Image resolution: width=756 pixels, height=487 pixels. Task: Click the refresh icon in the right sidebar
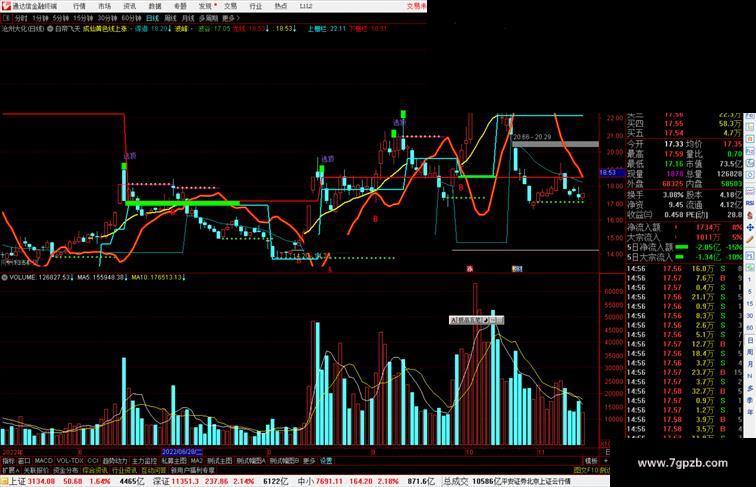(750, 163)
